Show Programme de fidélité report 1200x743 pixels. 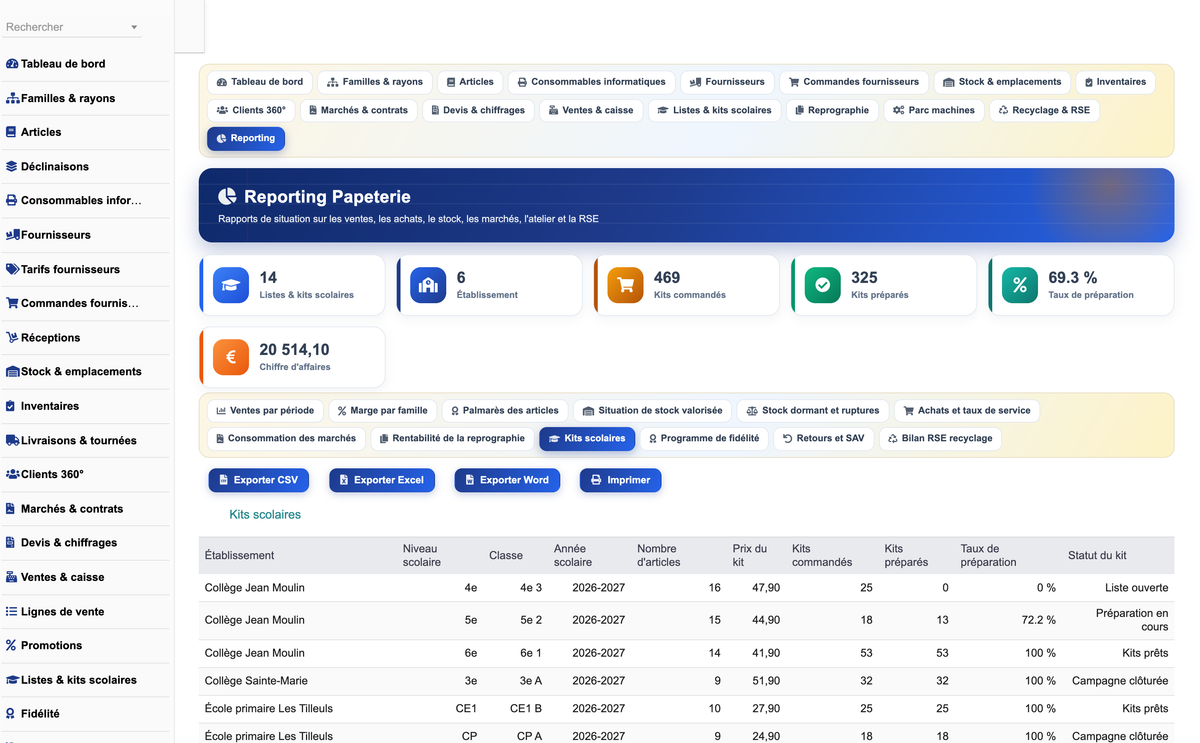pos(704,438)
